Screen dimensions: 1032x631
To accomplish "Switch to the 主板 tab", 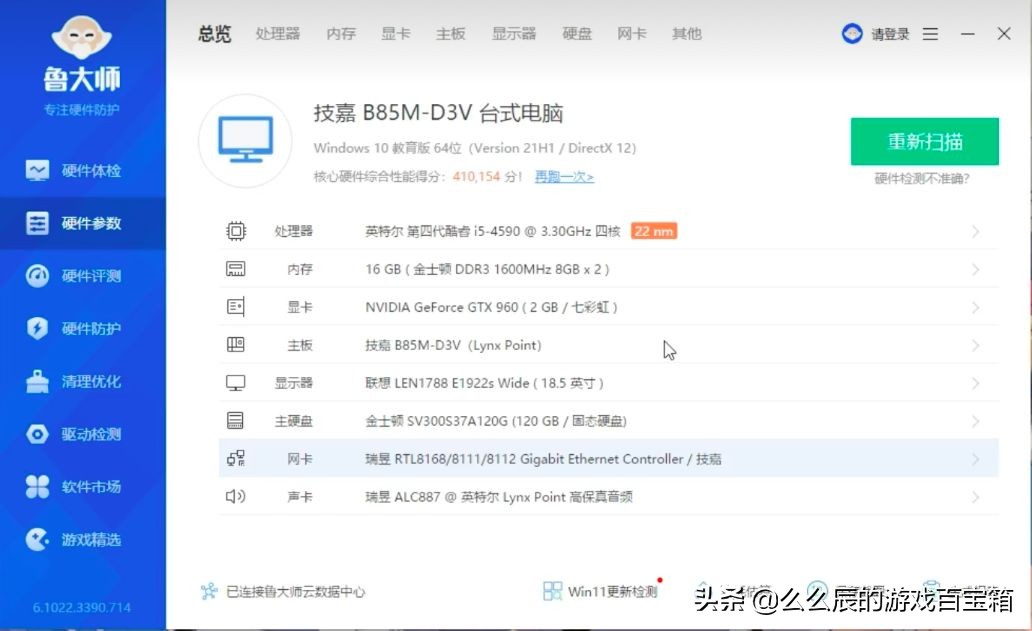I will [x=451, y=33].
